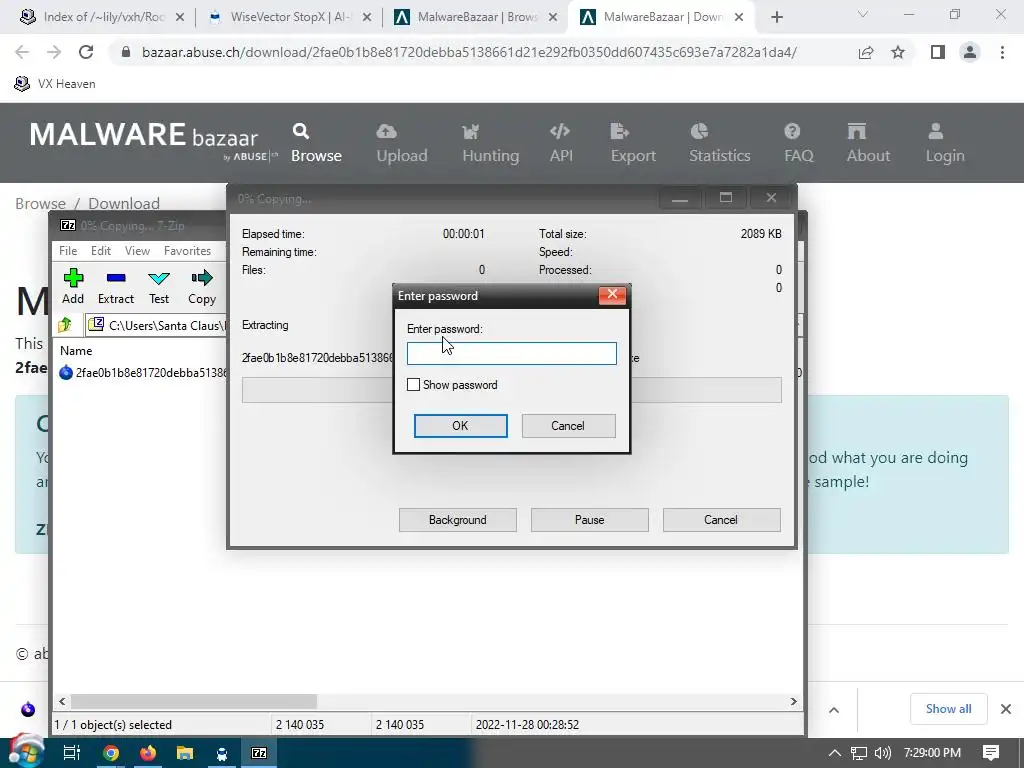Open the Edit menu in 7-Zip
The image size is (1024, 768).
point(101,251)
